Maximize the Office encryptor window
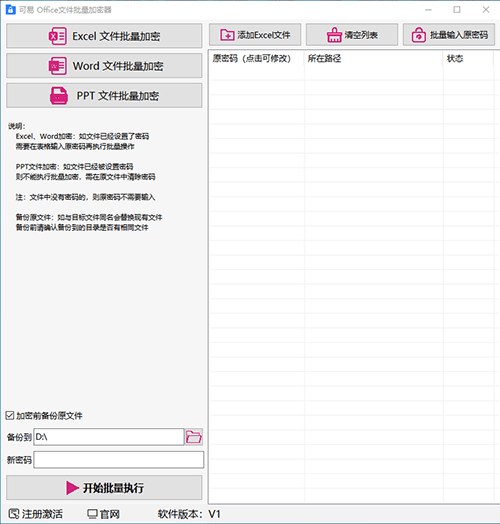 [457, 10]
